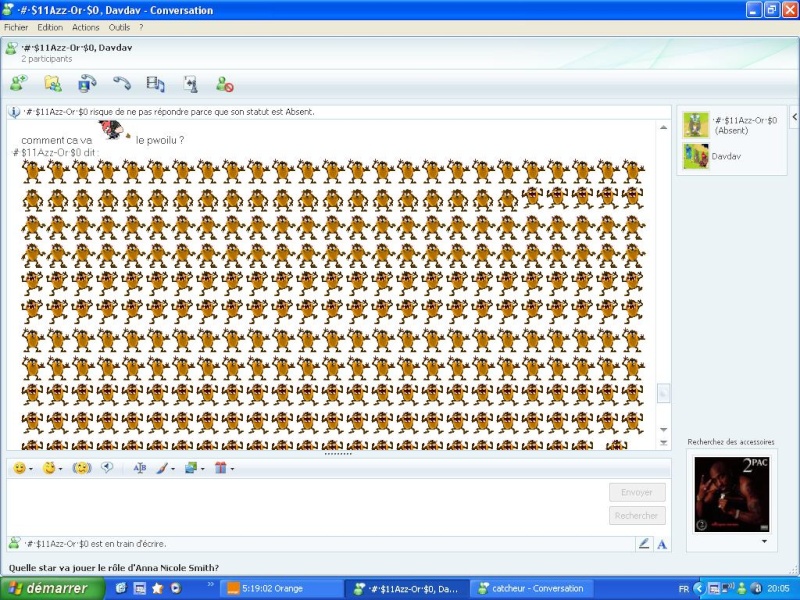Open the emoticons smiley picker
This screenshot has width=800, height=600.
(19, 468)
